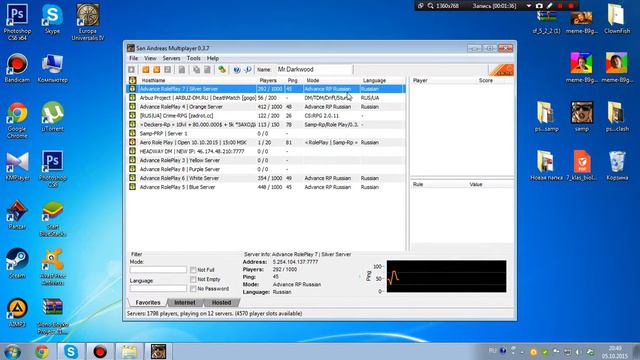Open Chrome from the taskbar
Image resolution: width=640 pixels, height=360 pixels.
coord(42,351)
